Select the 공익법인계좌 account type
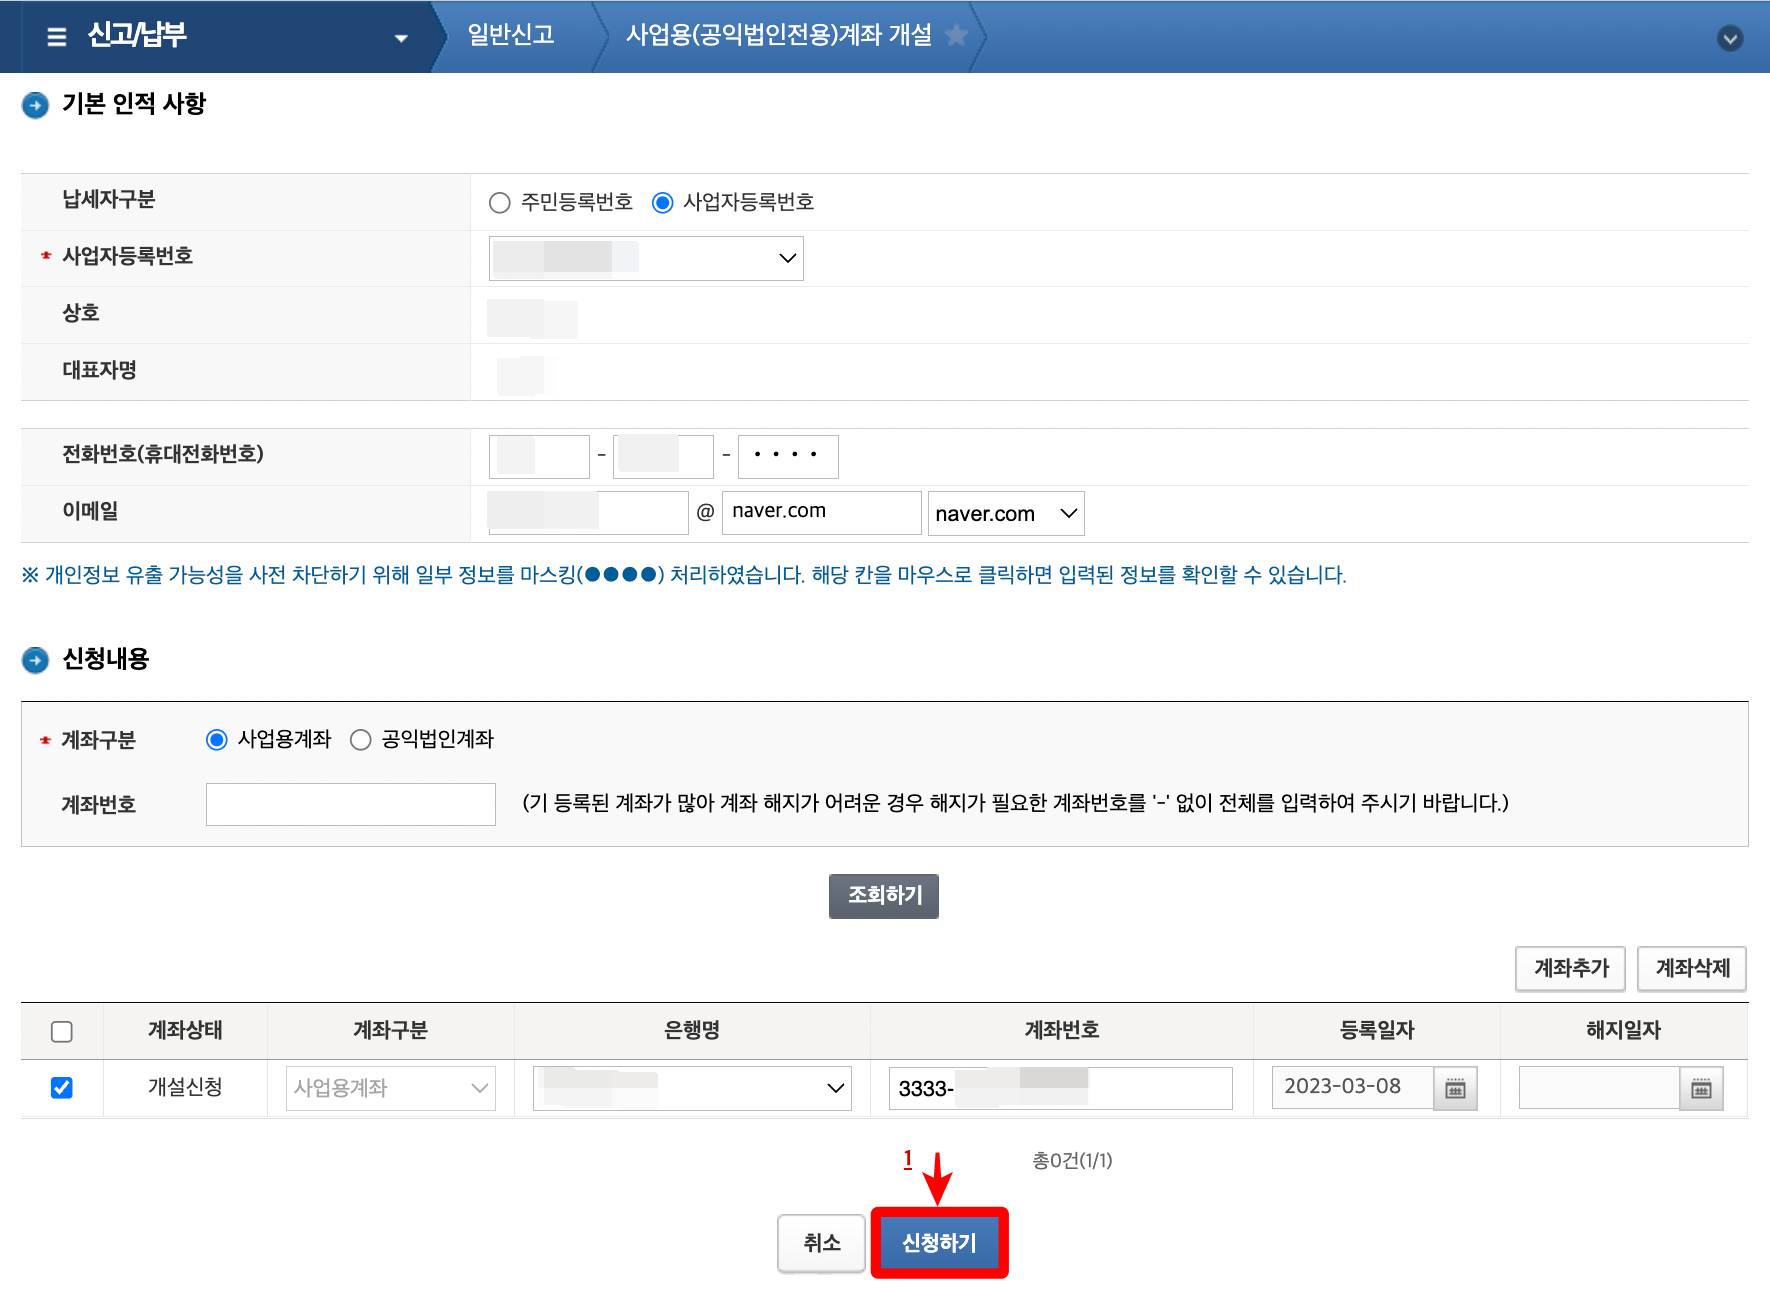 (360, 740)
